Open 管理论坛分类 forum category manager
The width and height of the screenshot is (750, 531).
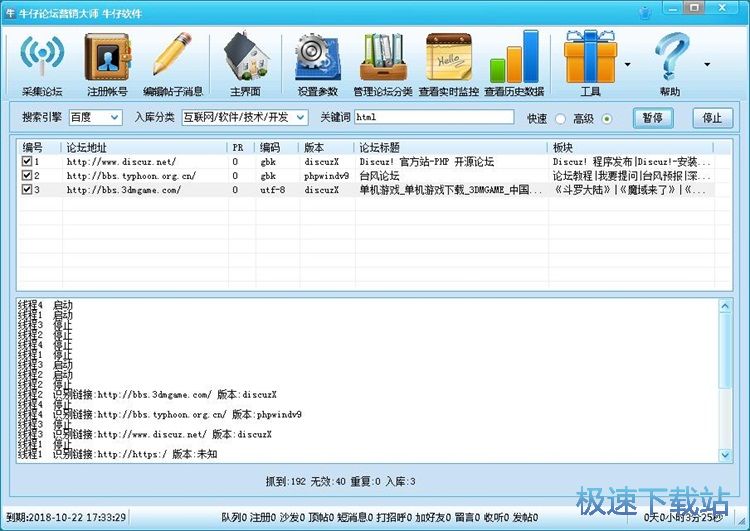click(383, 64)
